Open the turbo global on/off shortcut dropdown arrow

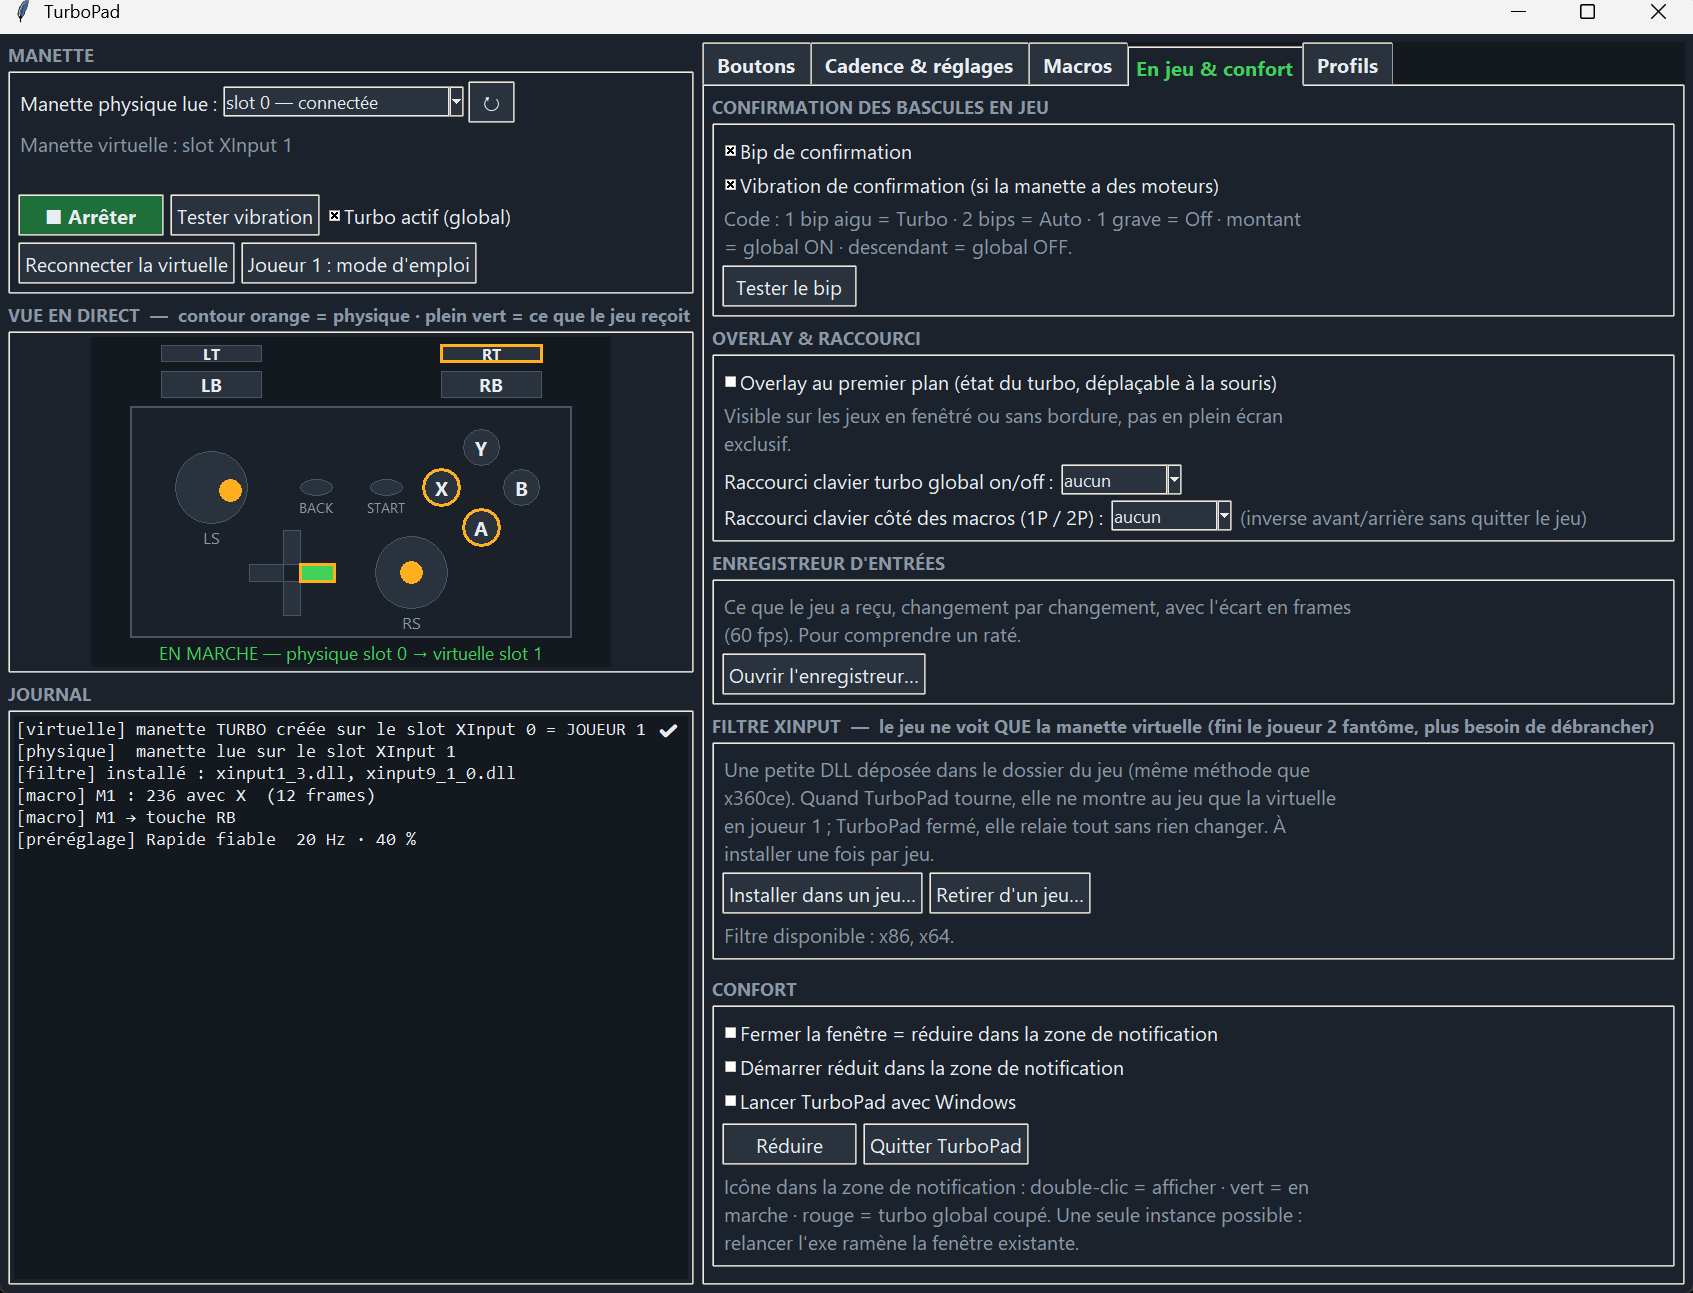tap(1174, 480)
